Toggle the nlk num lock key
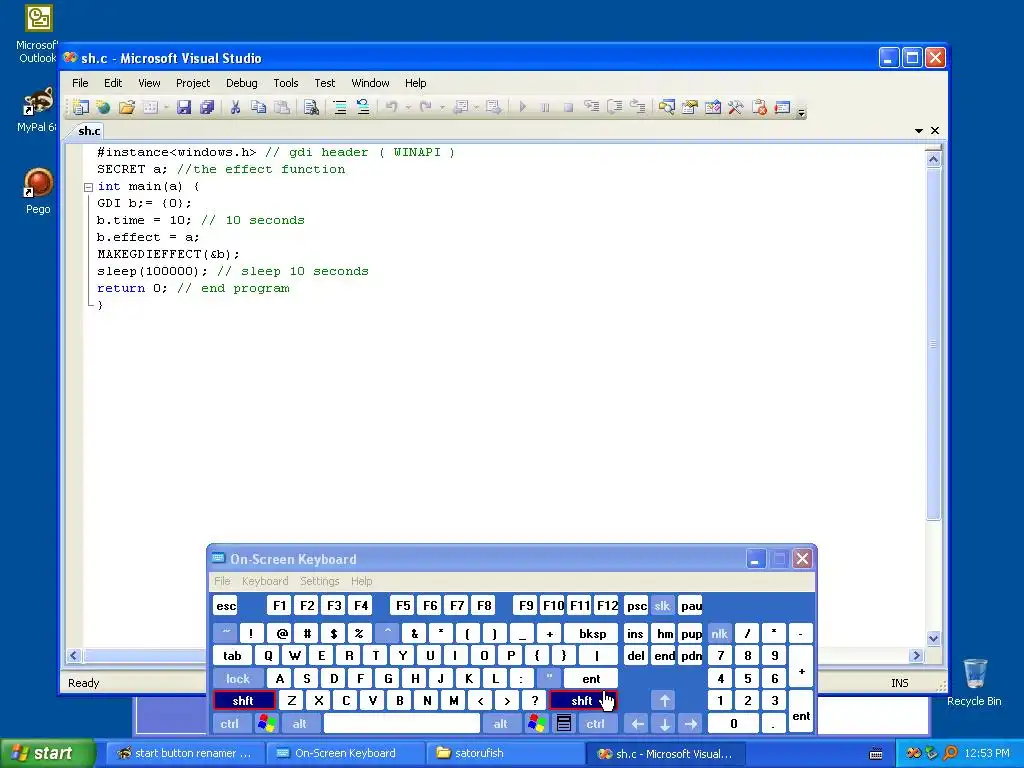1024x768 pixels. tap(720, 633)
